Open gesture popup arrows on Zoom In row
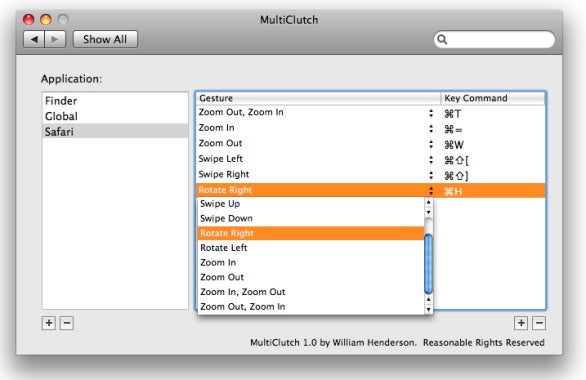The width and height of the screenshot is (586, 380). pyautogui.click(x=431, y=129)
